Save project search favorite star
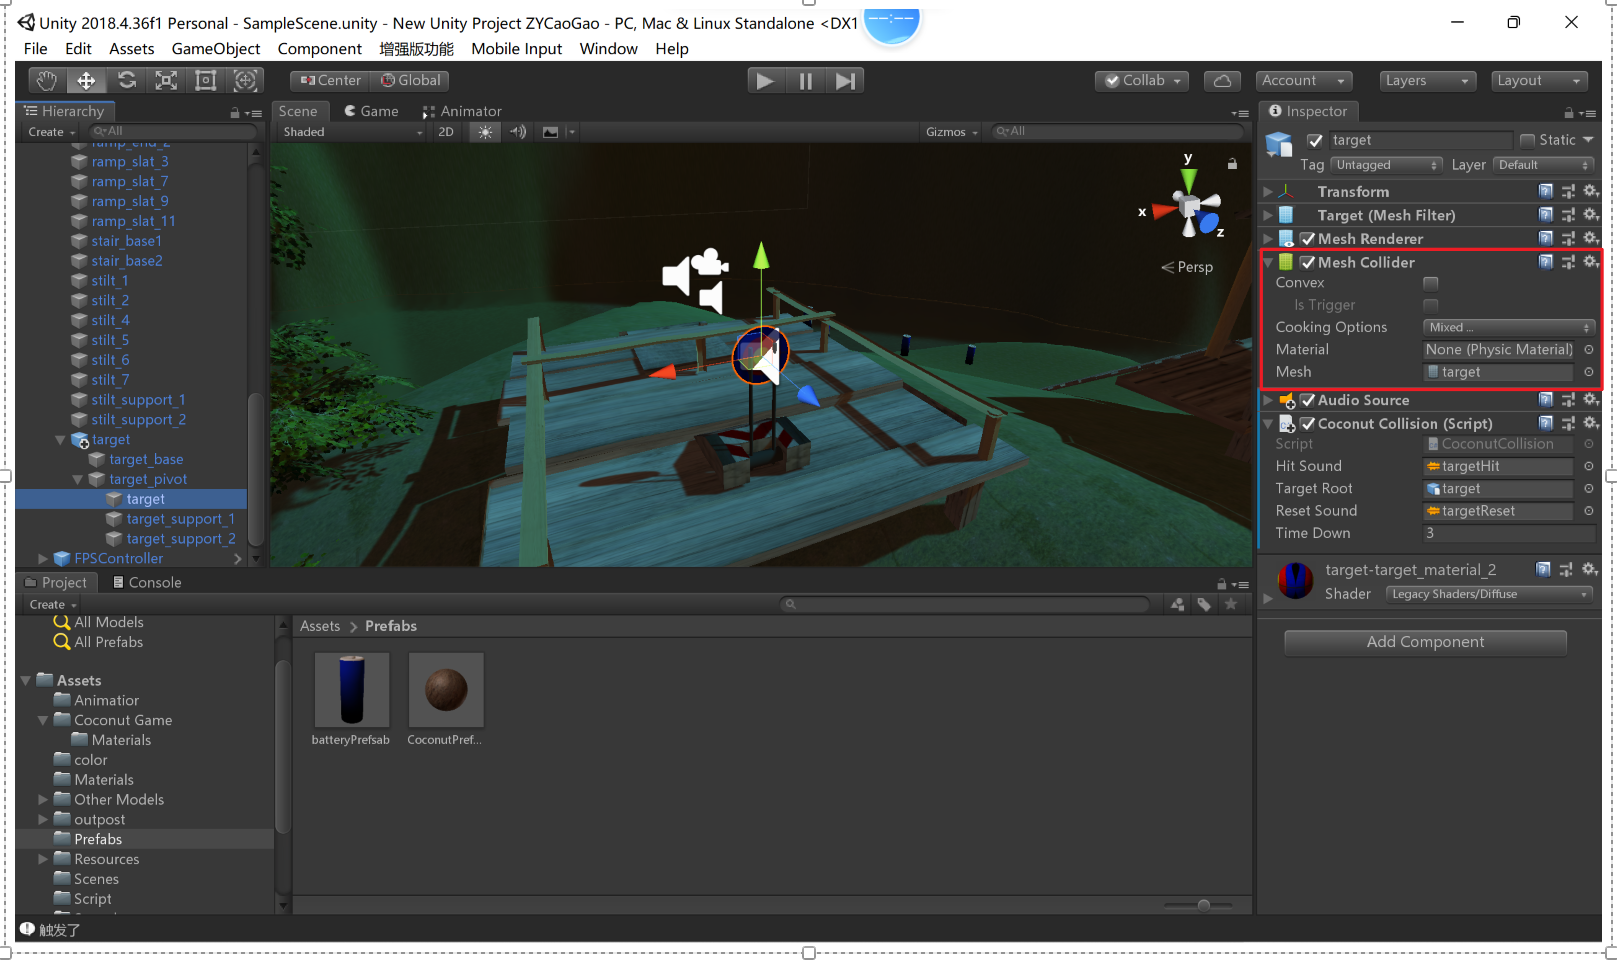 [1231, 604]
